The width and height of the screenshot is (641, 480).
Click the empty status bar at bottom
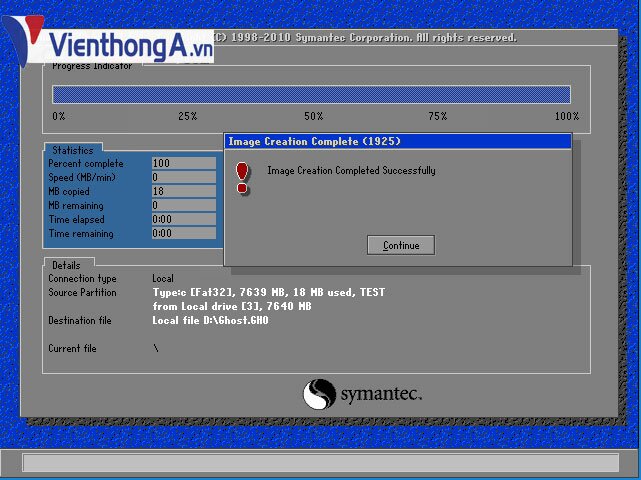click(x=320, y=463)
